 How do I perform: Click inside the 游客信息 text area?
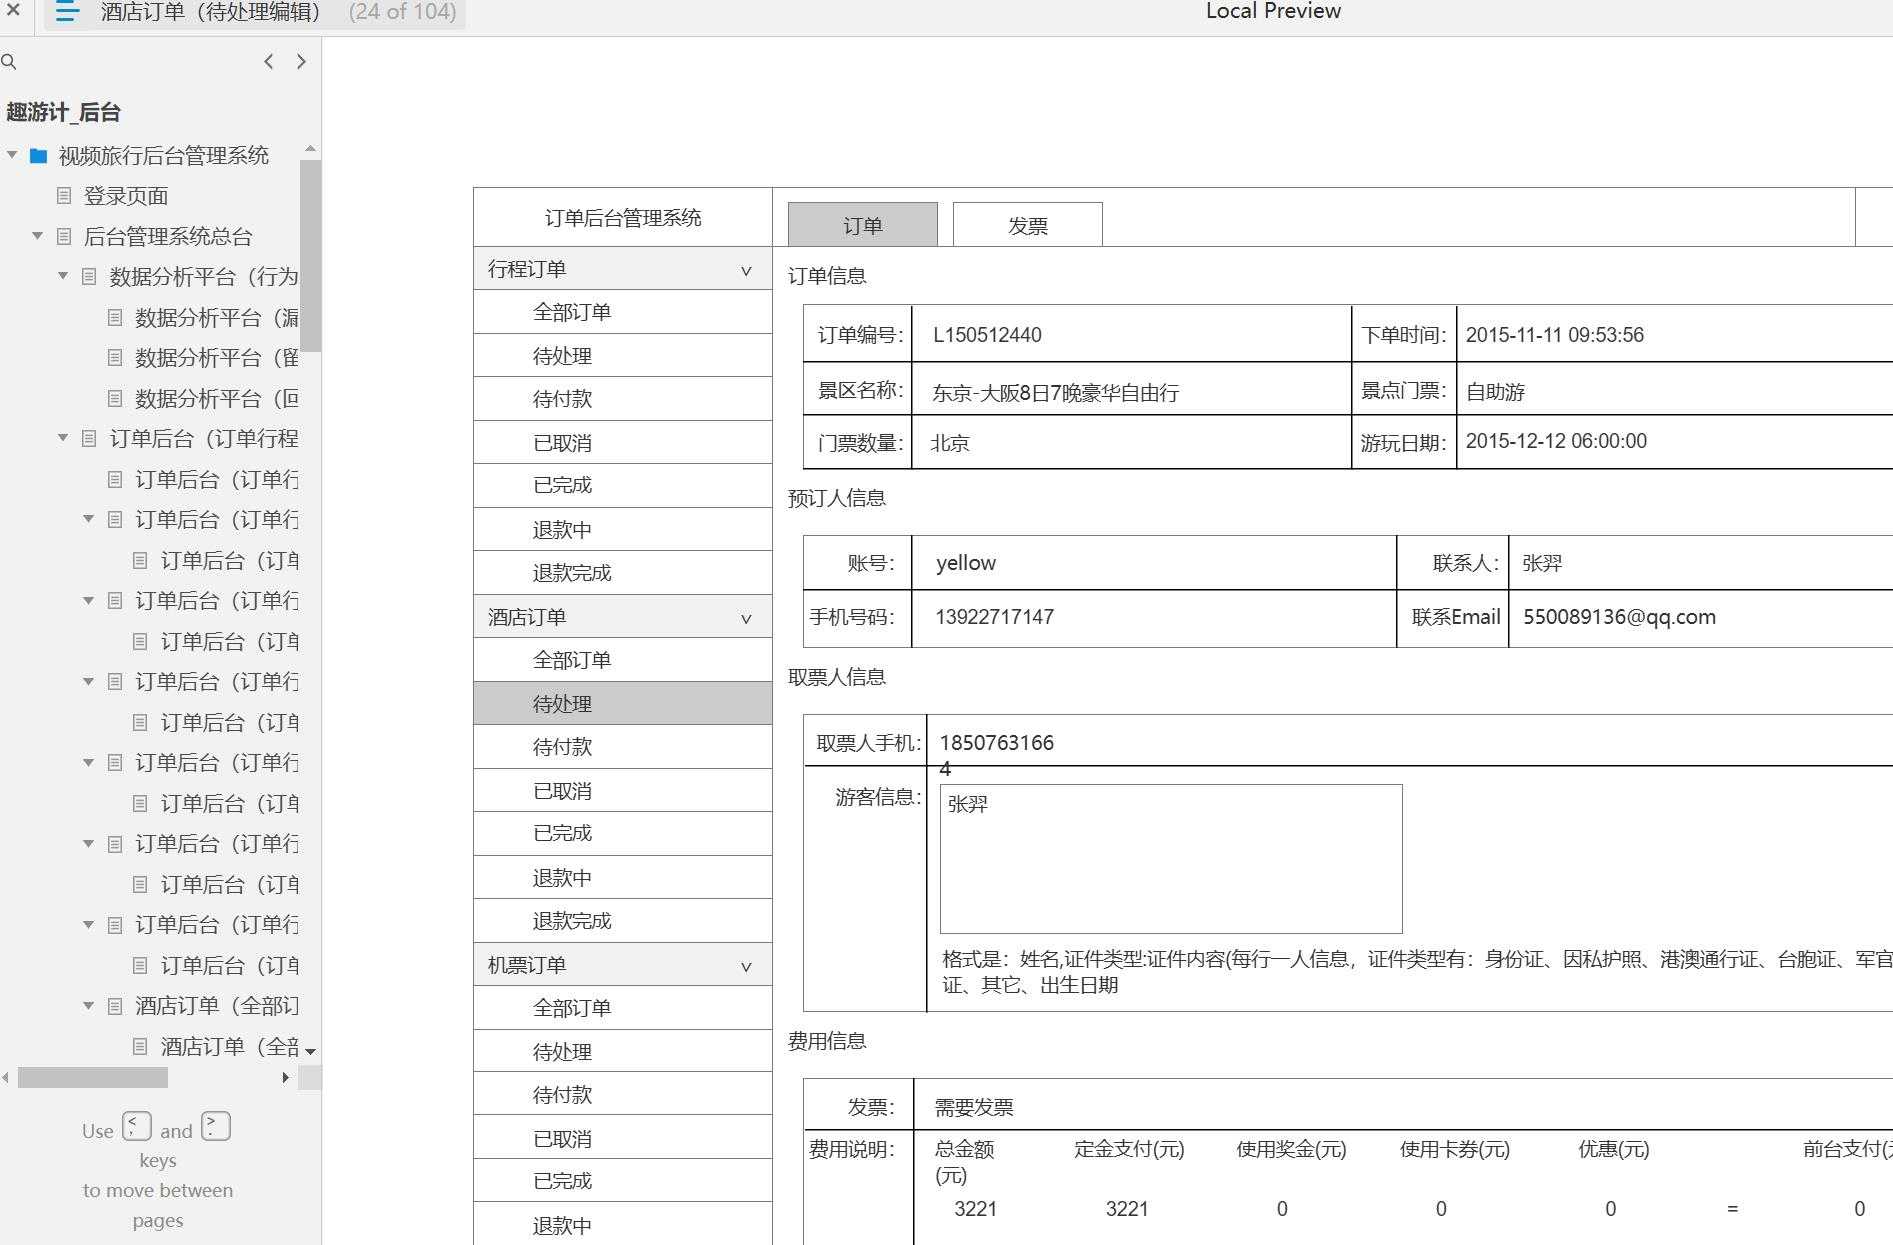pos(1170,860)
